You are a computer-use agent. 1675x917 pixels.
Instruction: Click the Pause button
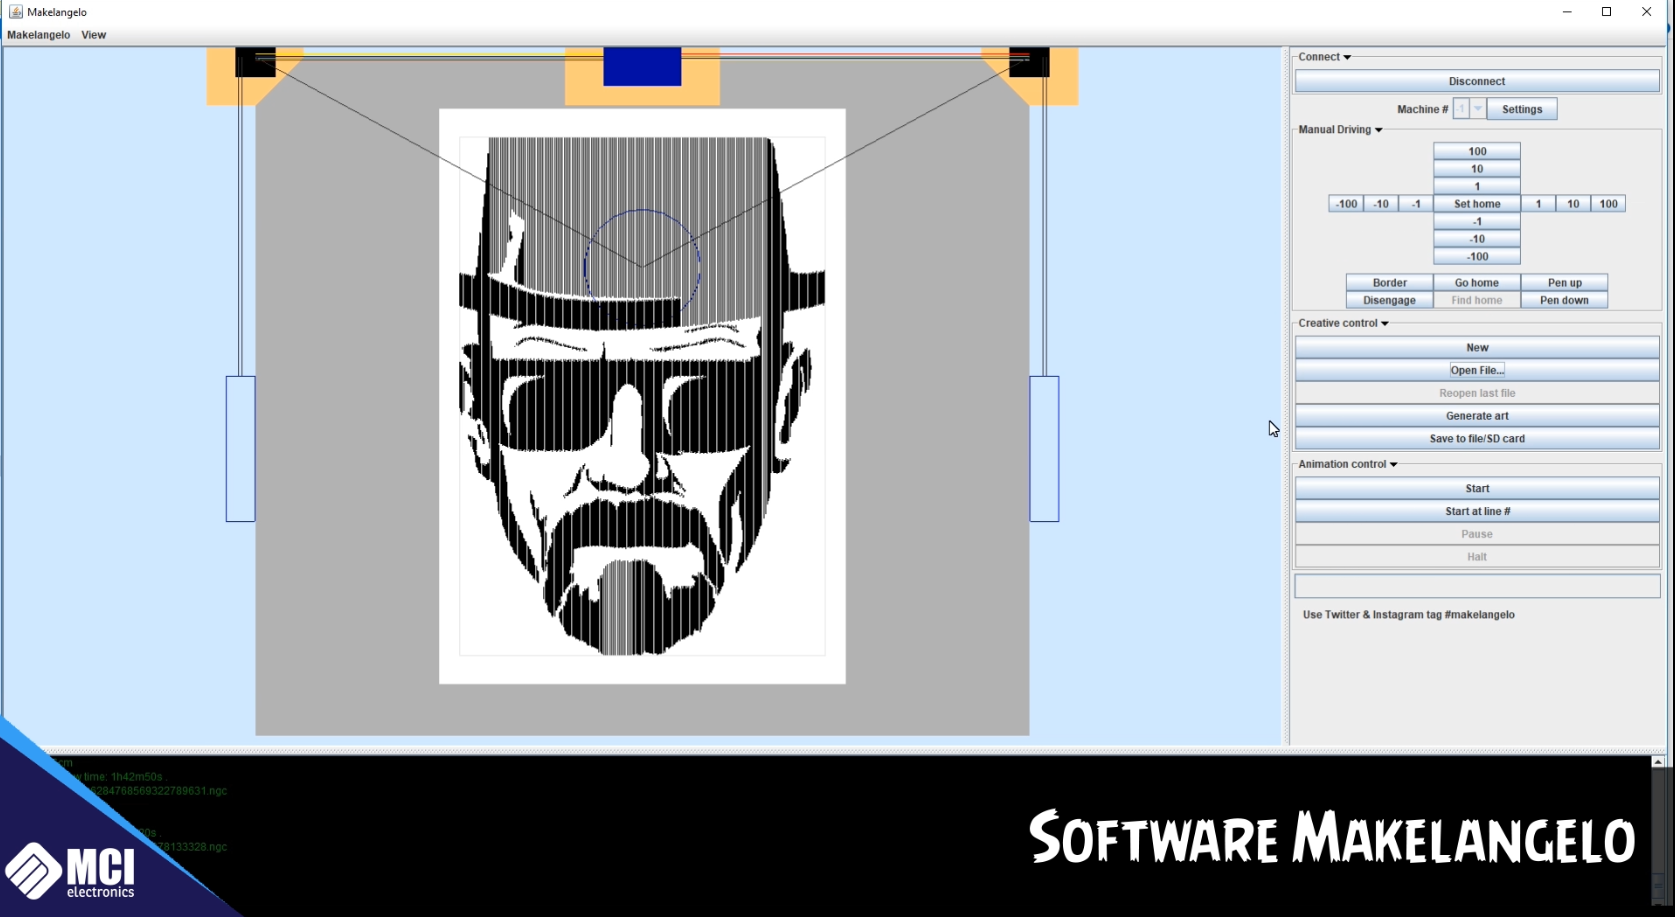click(1477, 535)
